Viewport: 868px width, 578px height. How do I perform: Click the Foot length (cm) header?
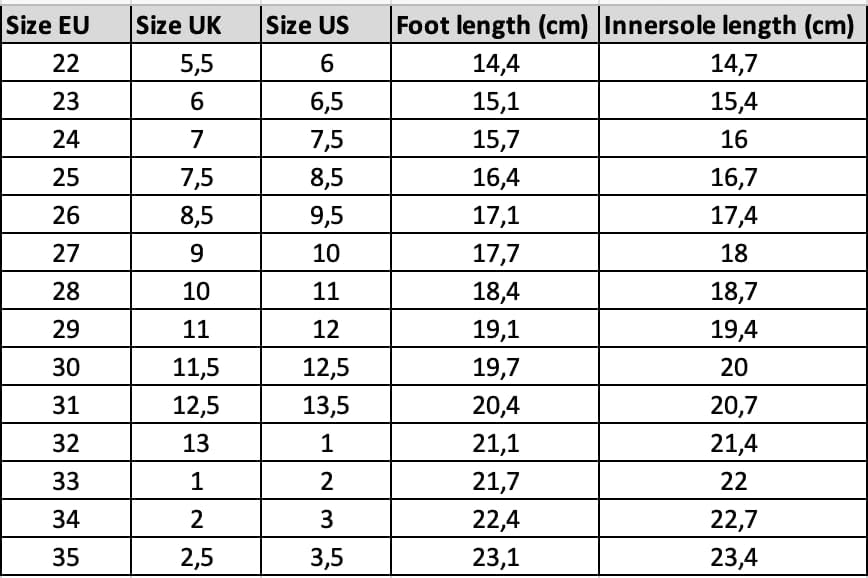pos(495,24)
